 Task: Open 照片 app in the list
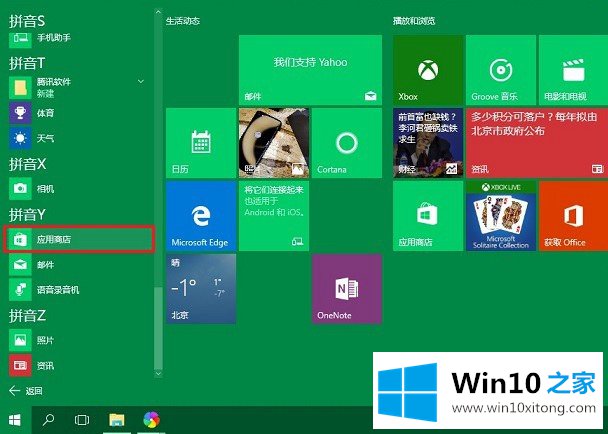[78, 340]
